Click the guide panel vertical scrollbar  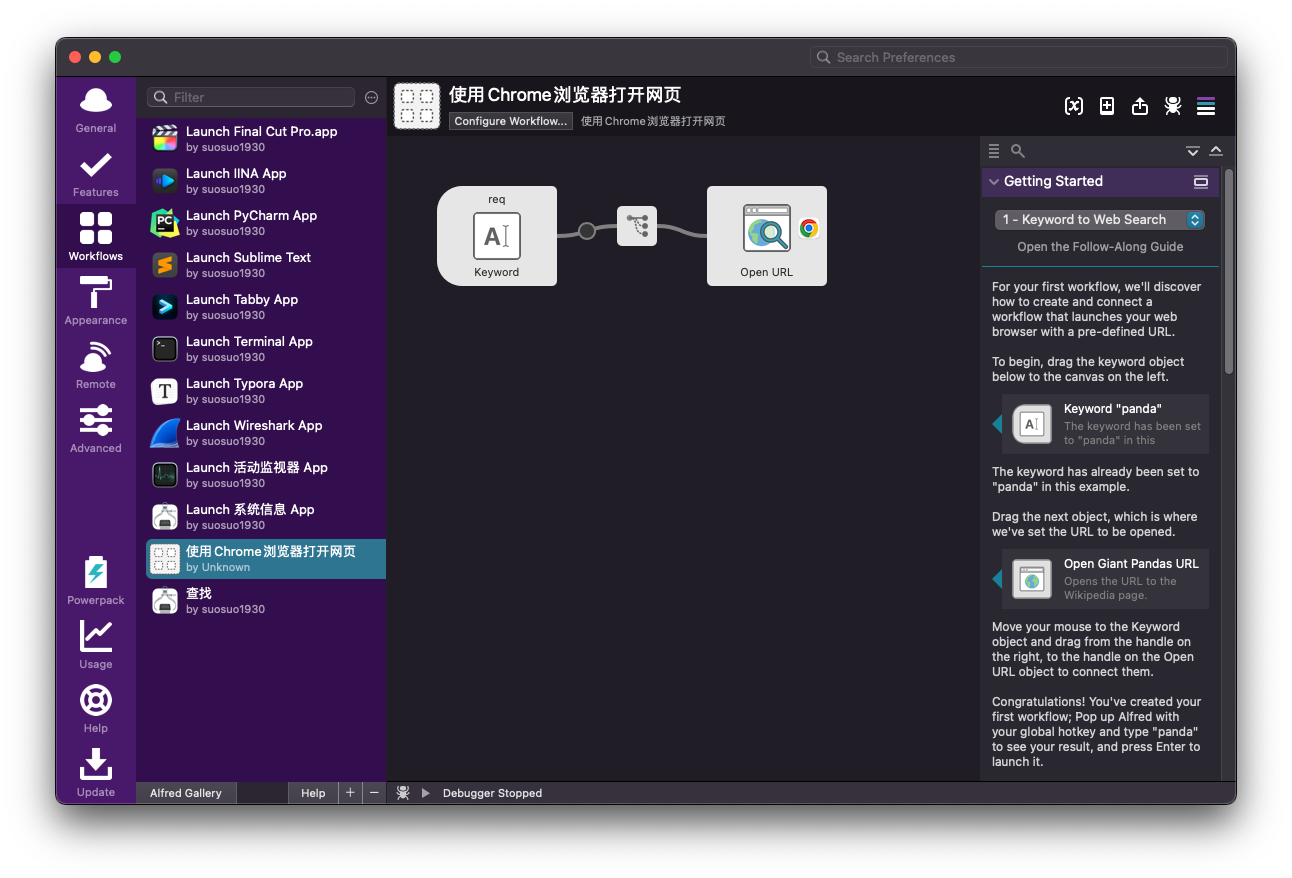click(x=1229, y=270)
